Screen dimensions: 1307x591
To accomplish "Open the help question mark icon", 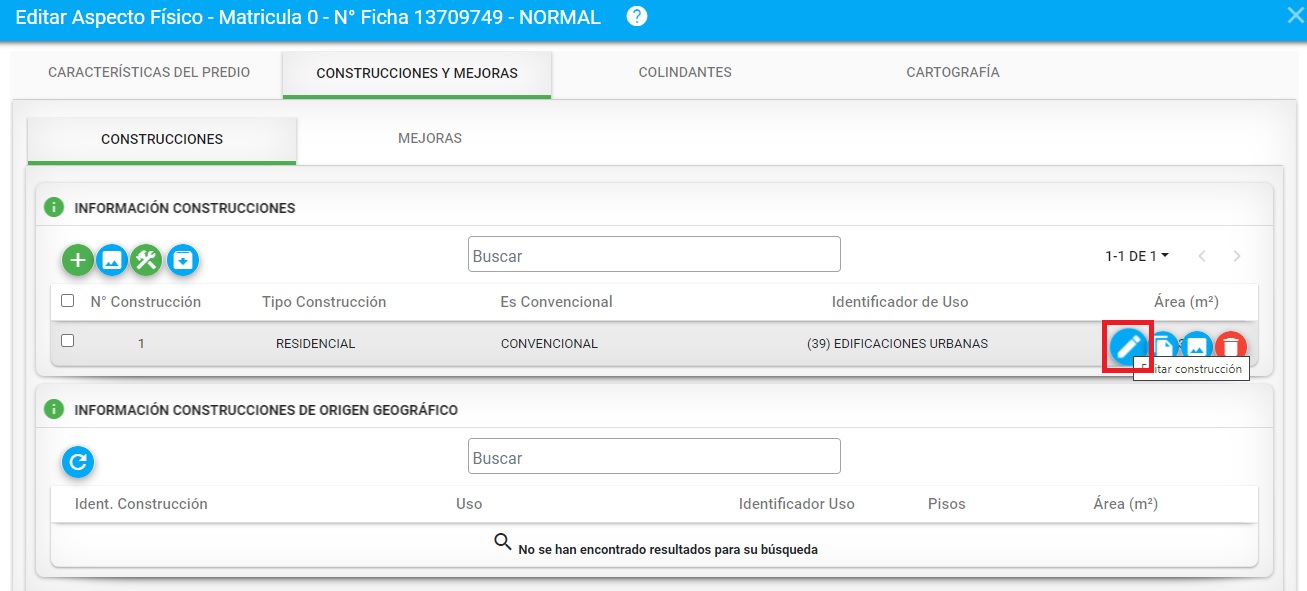I will click(636, 17).
